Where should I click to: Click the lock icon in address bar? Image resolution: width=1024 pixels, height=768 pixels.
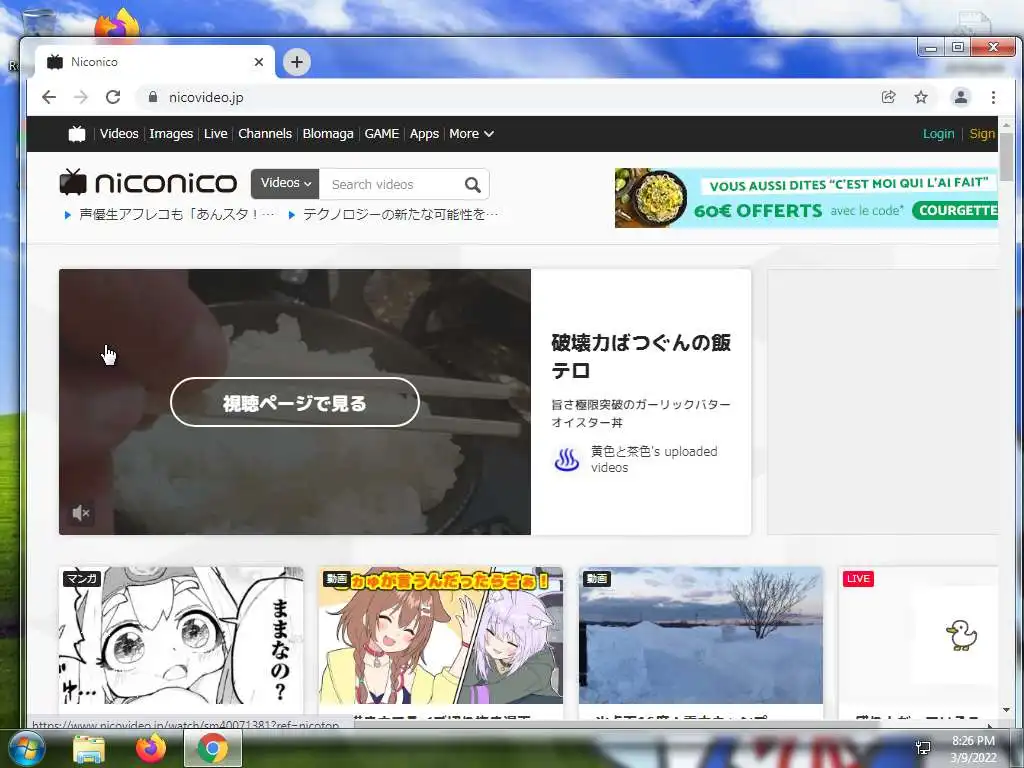click(153, 97)
